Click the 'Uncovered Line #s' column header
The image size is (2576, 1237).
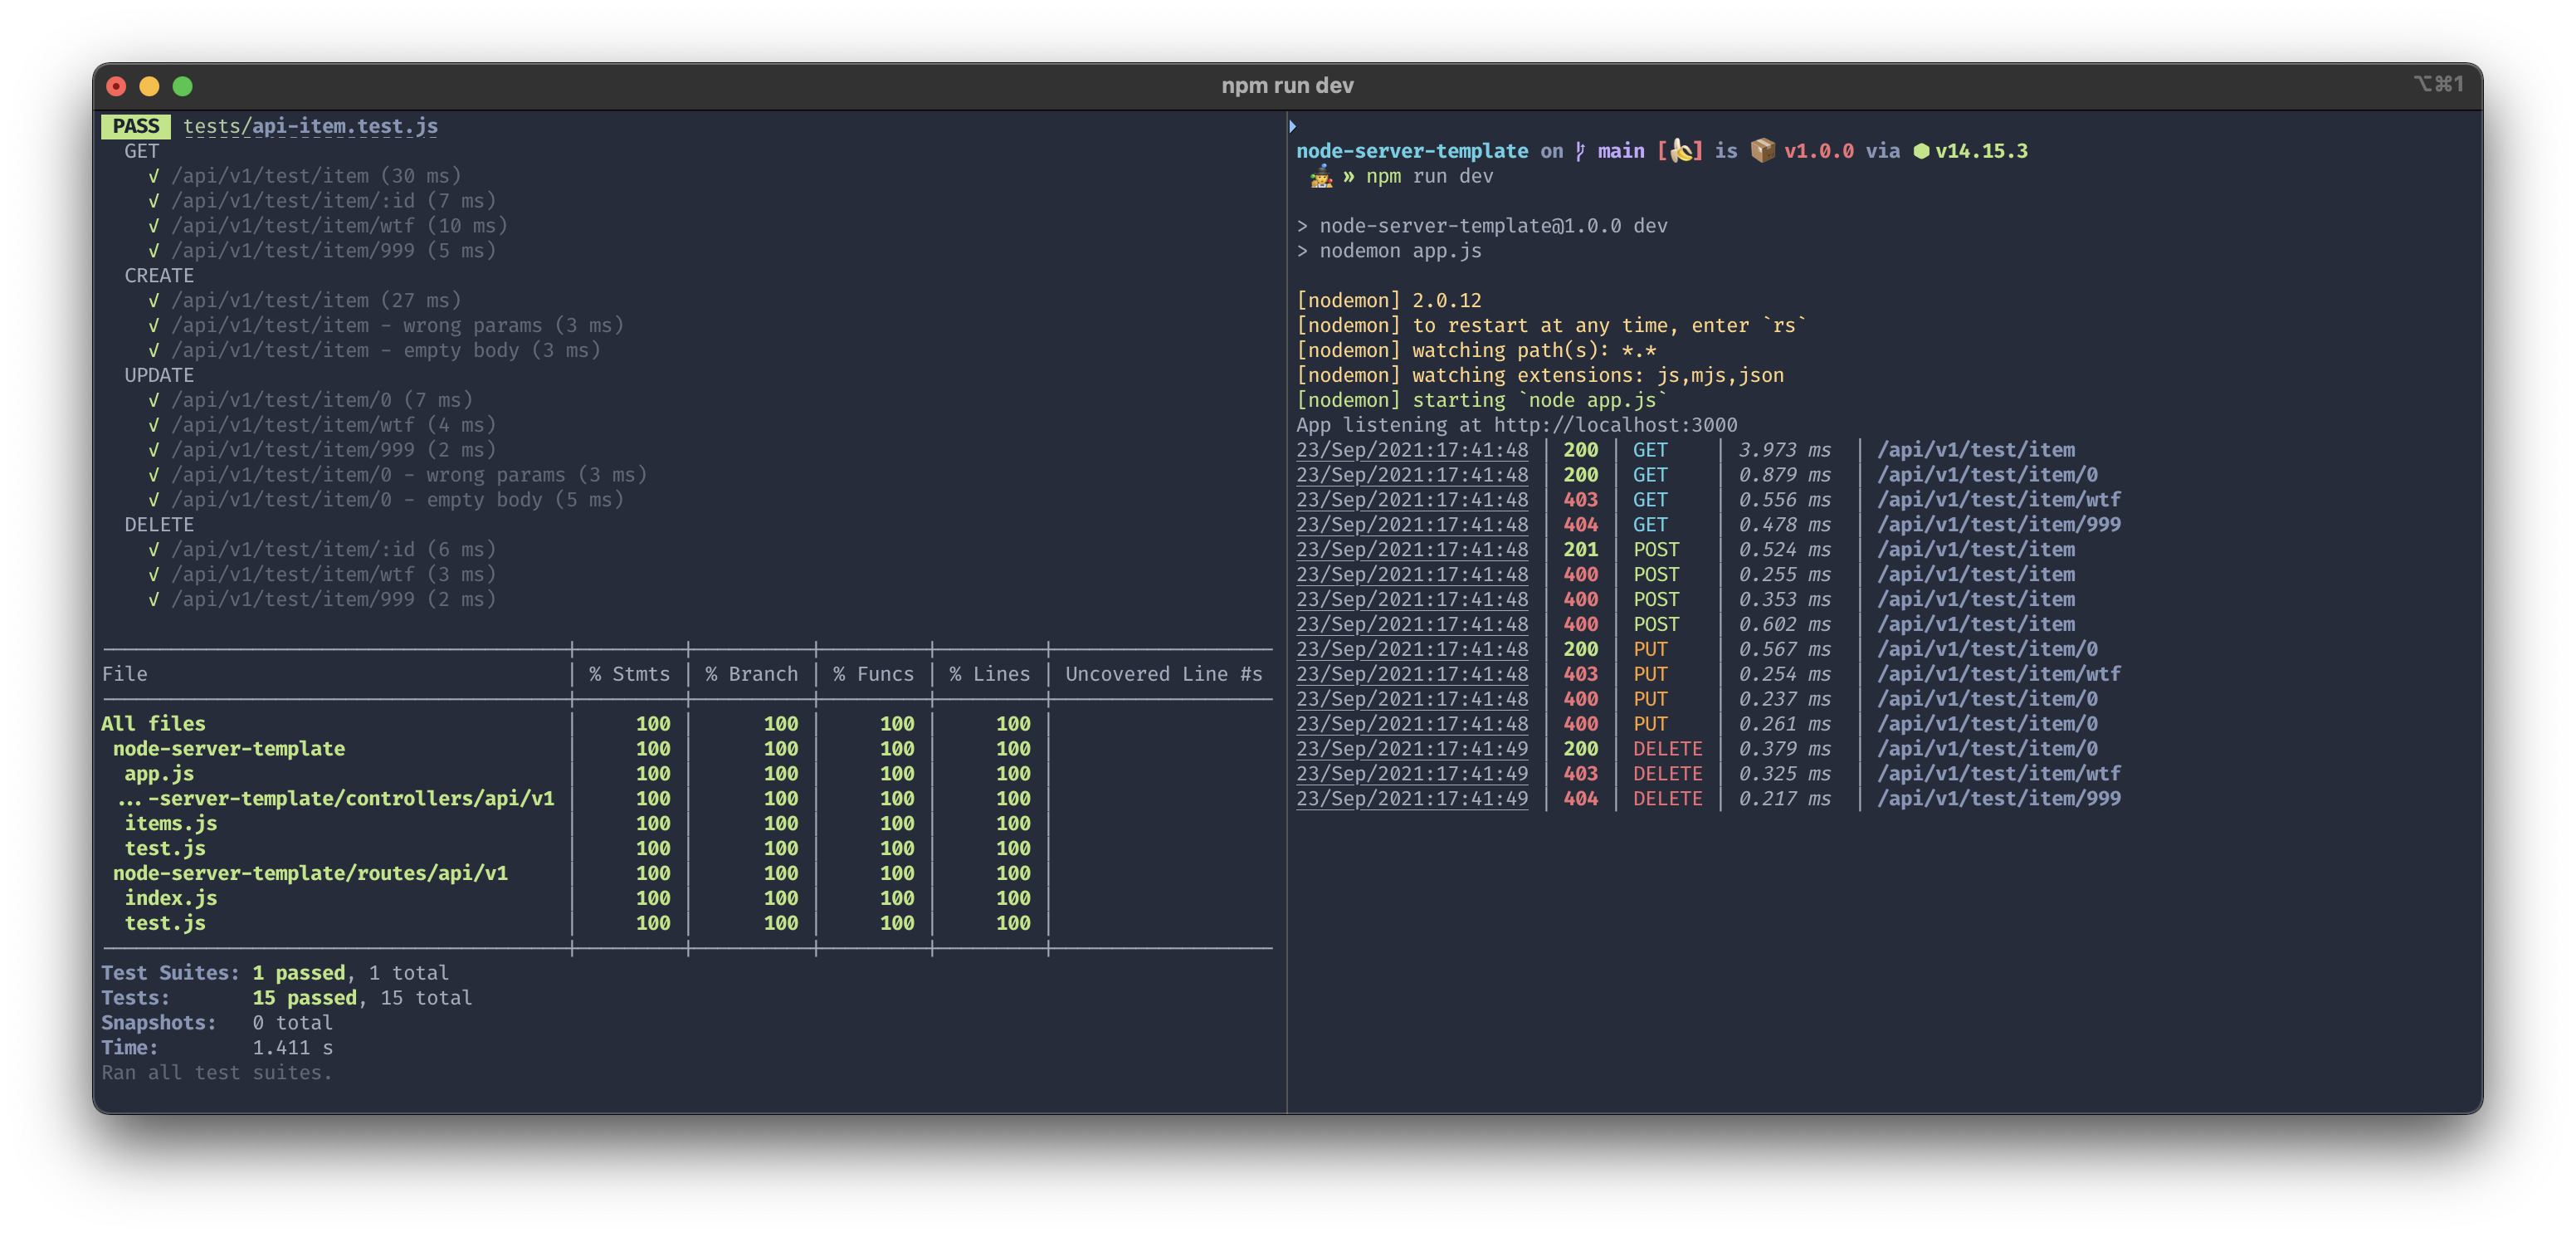point(1163,674)
